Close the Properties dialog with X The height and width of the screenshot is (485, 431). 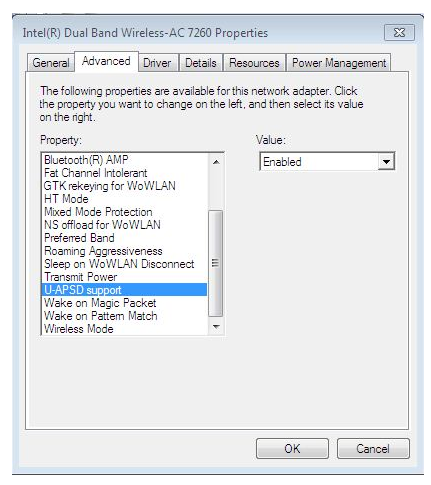[399, 33]
